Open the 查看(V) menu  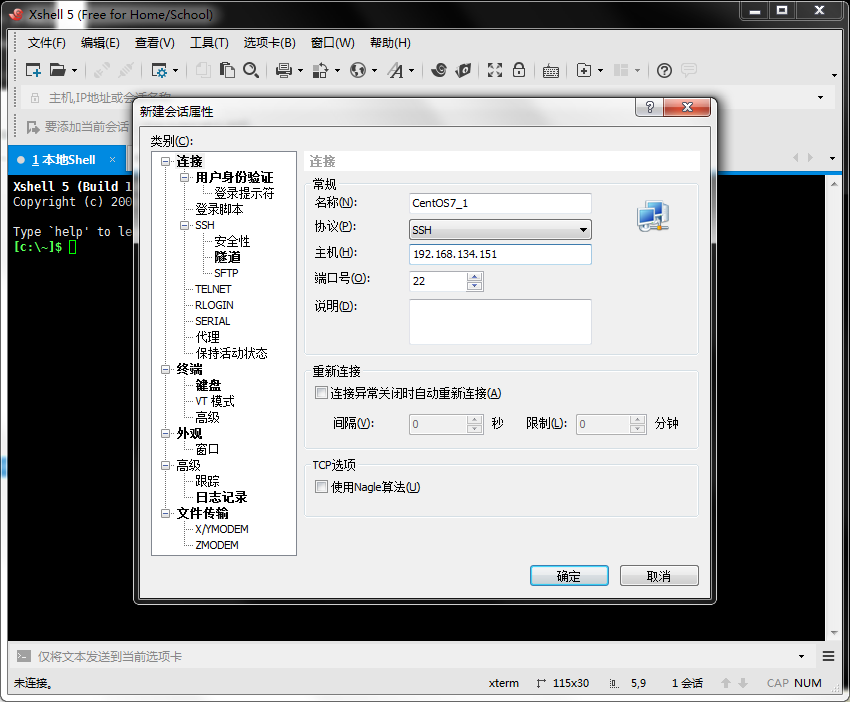[x=154, y=43]
